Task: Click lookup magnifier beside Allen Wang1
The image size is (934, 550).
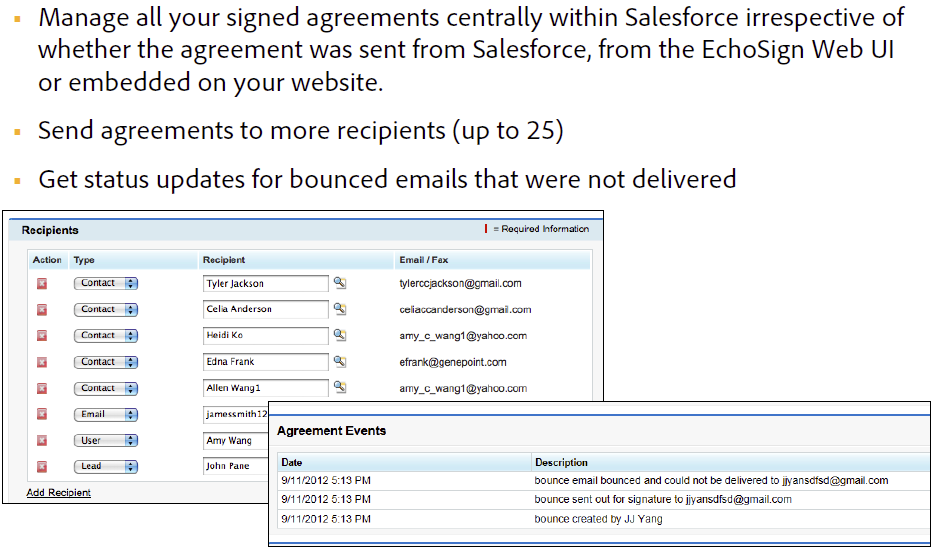Action: [x=340, y=387]
